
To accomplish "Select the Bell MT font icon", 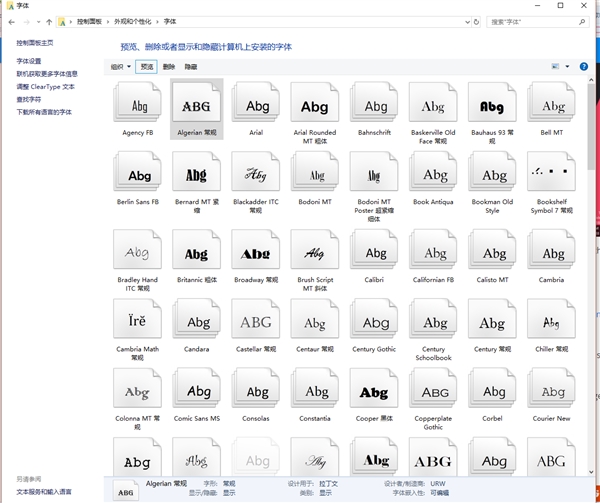I will 551,103.
